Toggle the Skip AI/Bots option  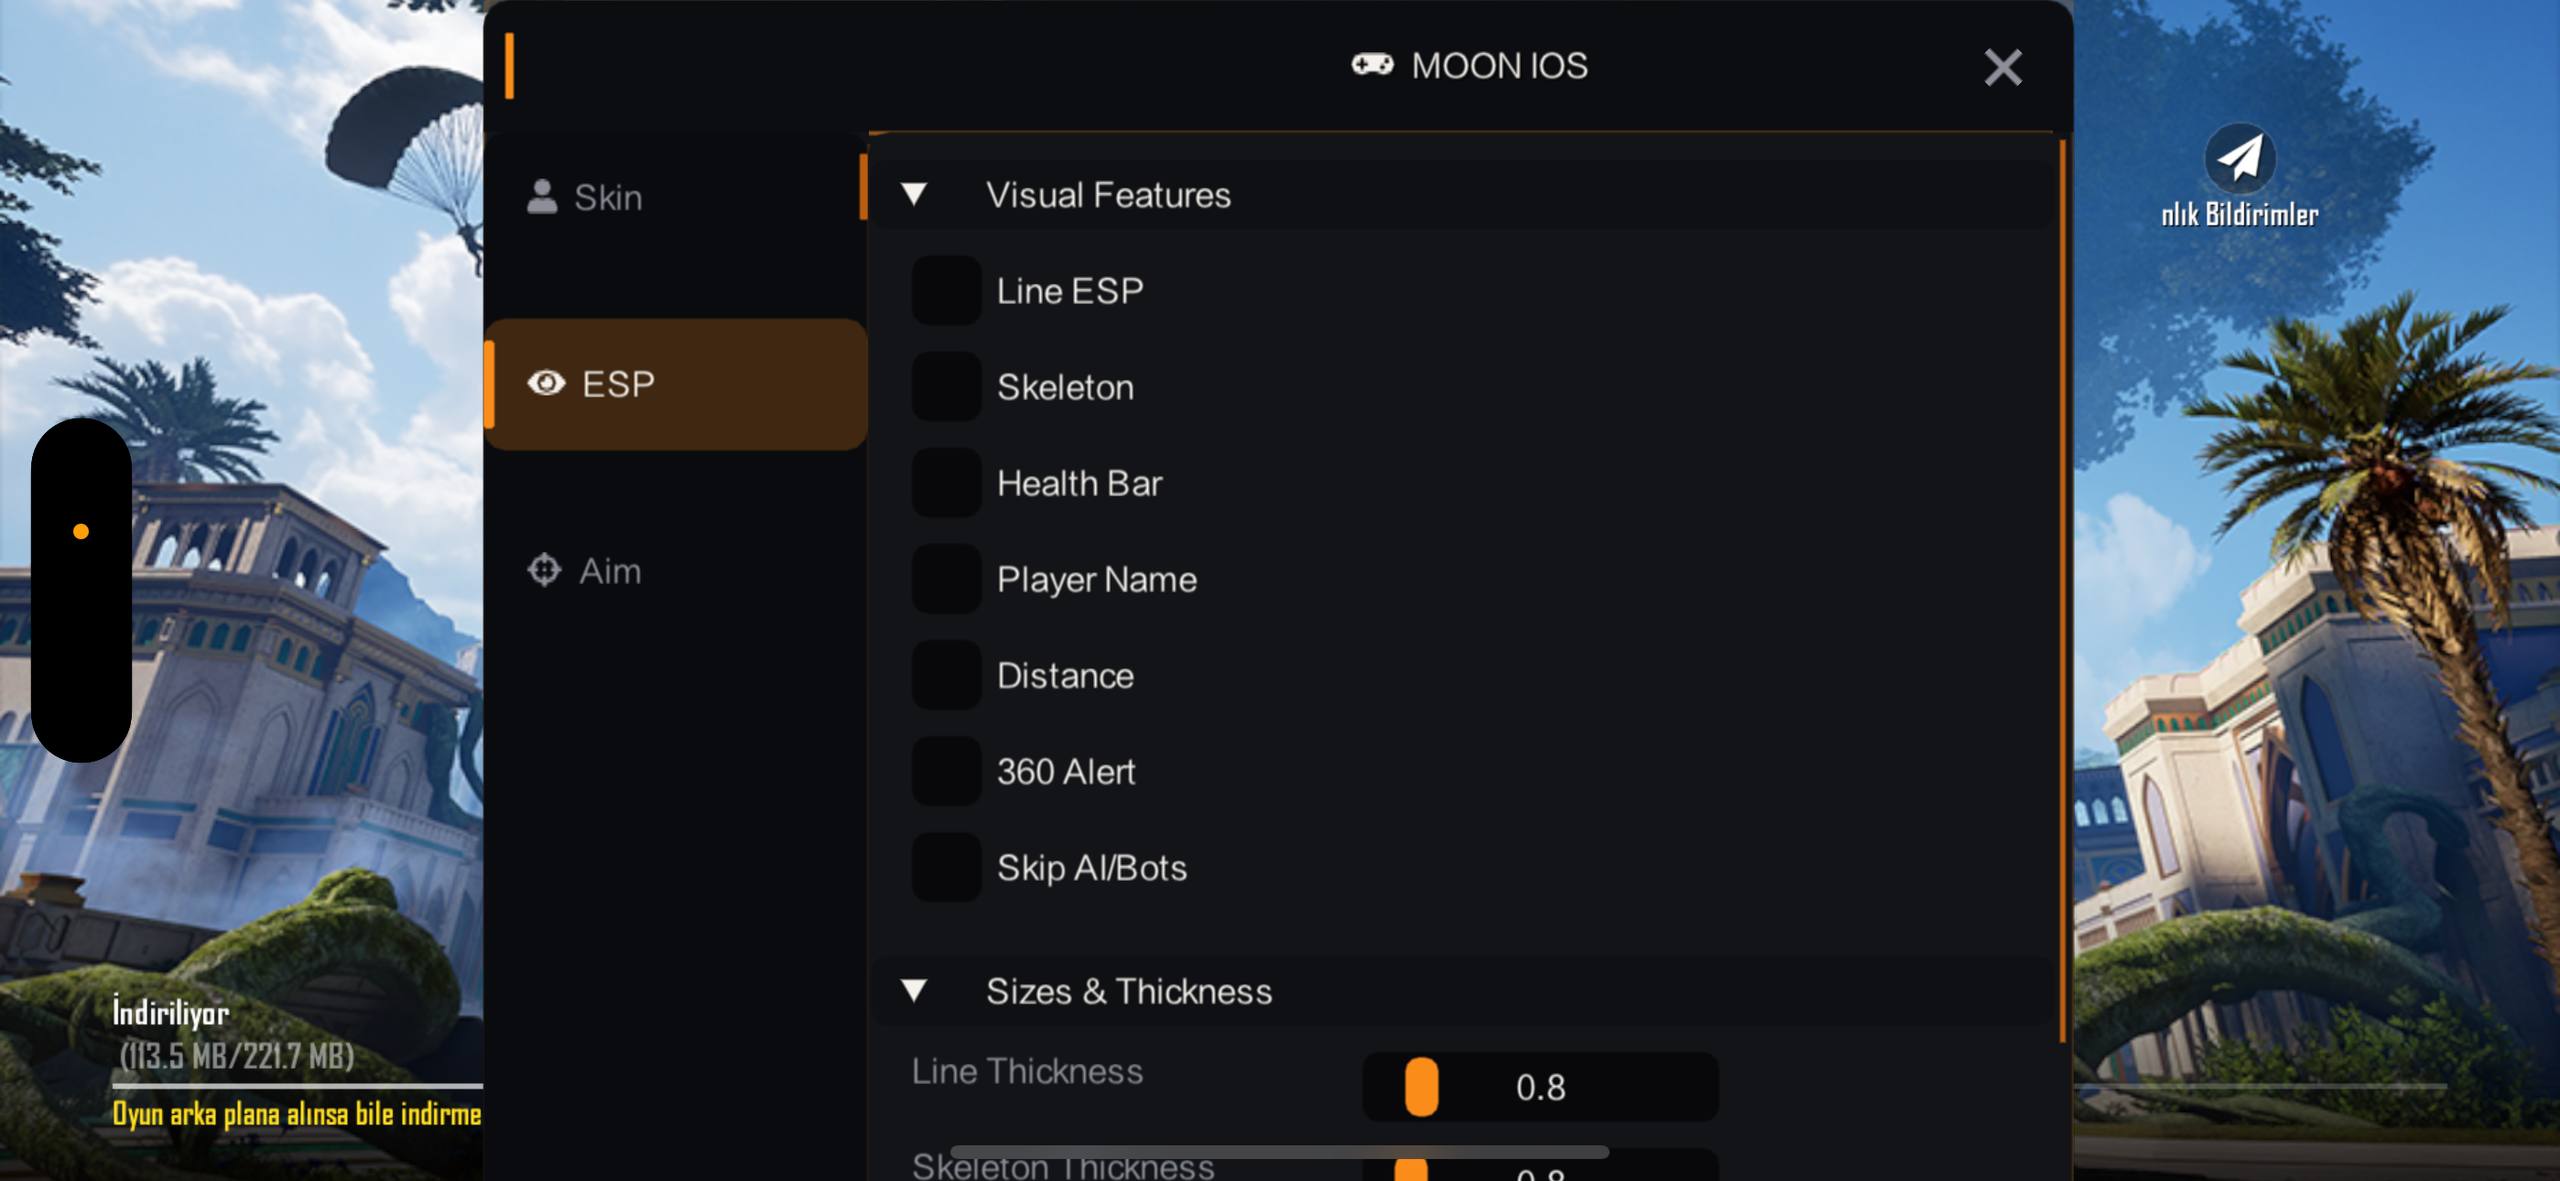pyautogui.click(x=945, y=867)
